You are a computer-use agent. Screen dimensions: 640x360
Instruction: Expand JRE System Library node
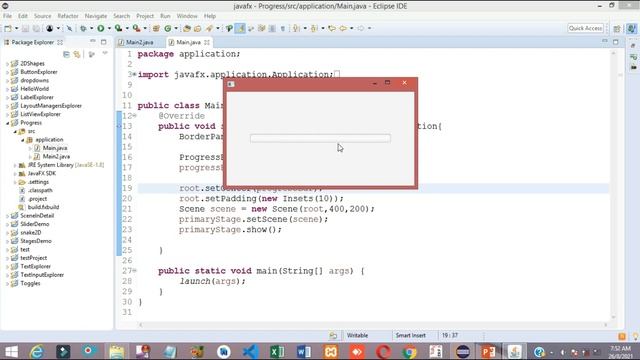pyautogui.click(x=15, y=165)
